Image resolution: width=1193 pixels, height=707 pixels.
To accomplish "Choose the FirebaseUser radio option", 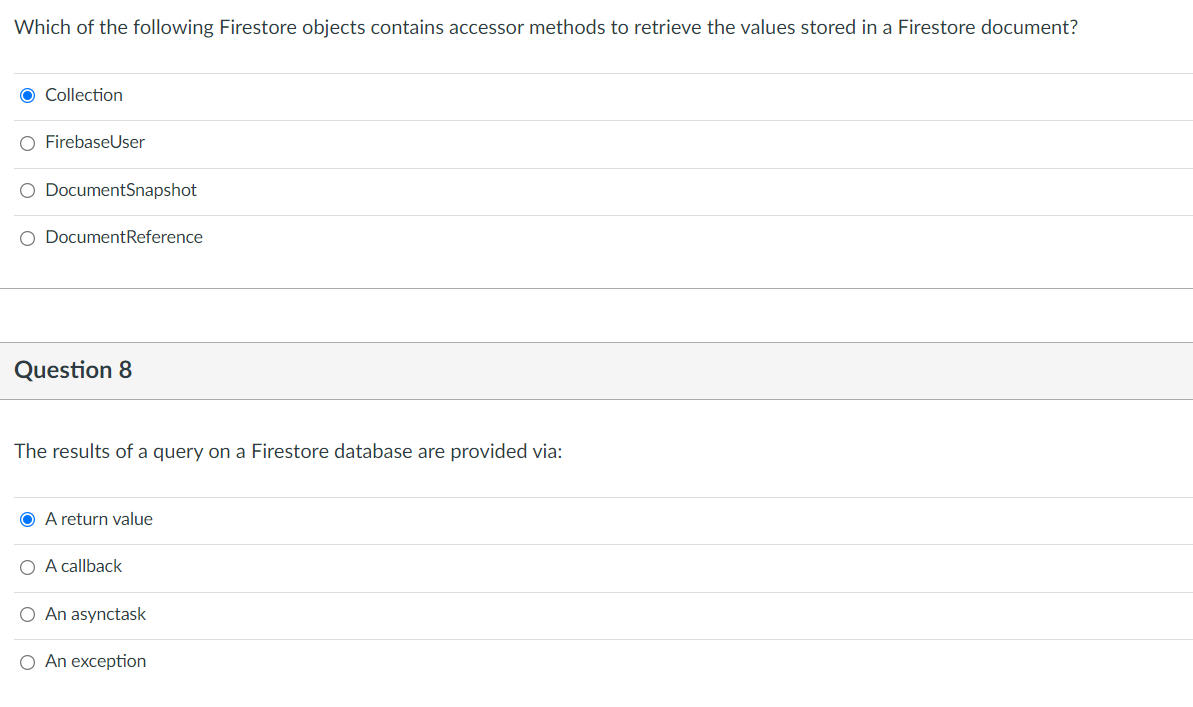I will [27, 144].
